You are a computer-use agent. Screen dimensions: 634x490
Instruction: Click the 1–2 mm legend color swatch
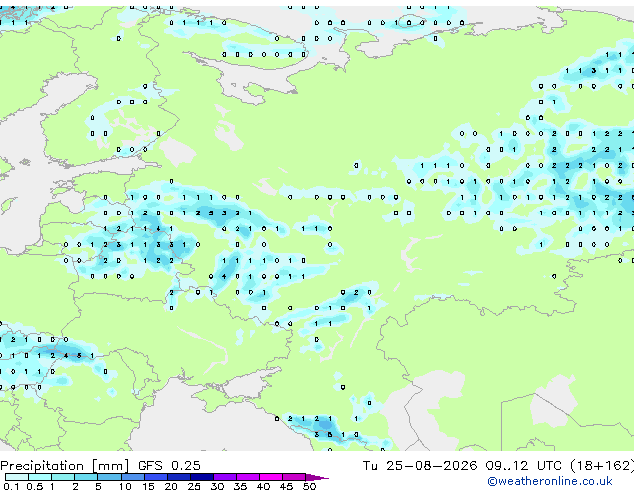point(63,477)
